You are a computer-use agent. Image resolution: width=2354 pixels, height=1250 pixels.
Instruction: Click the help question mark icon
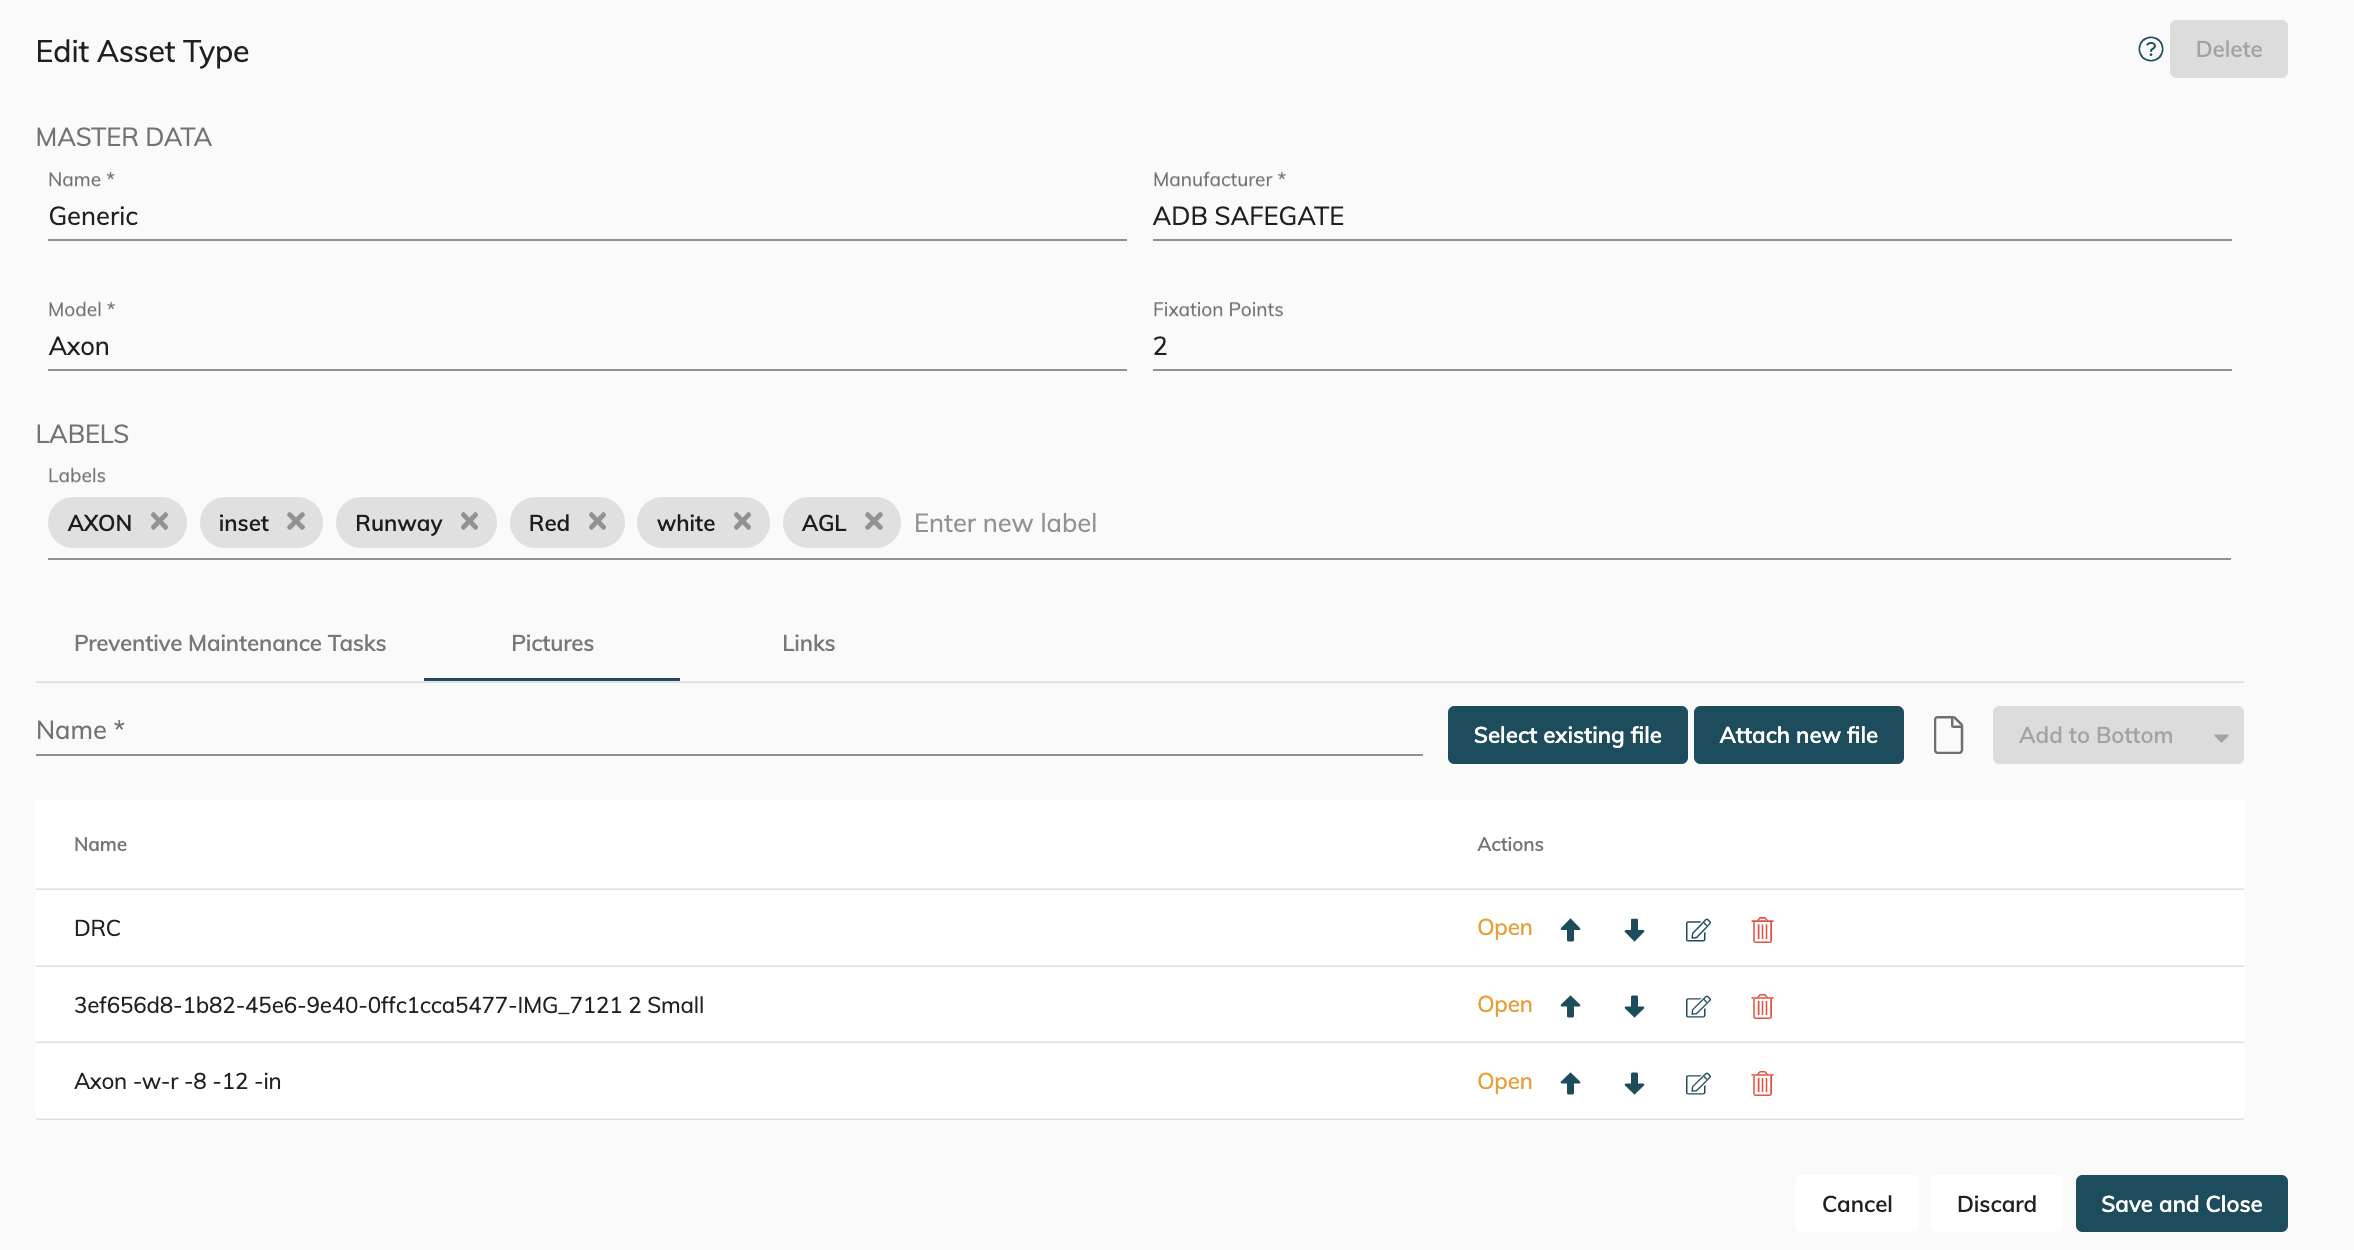2150,49
